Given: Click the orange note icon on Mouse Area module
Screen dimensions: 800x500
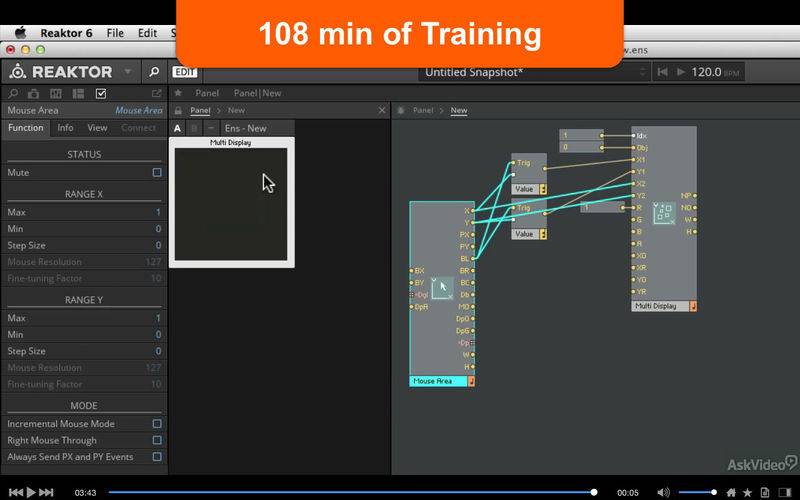Looking at the screenshot, I should pos(471,381).
